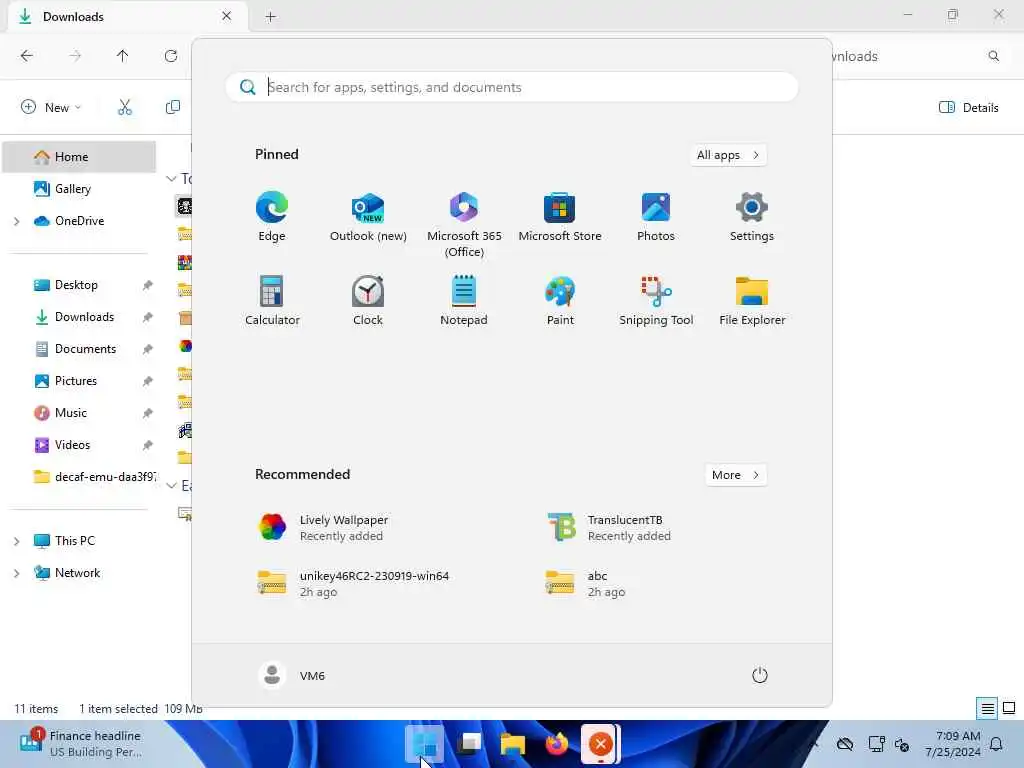
Task: Open Notepad from pinned apps
Action: [464, 300]
